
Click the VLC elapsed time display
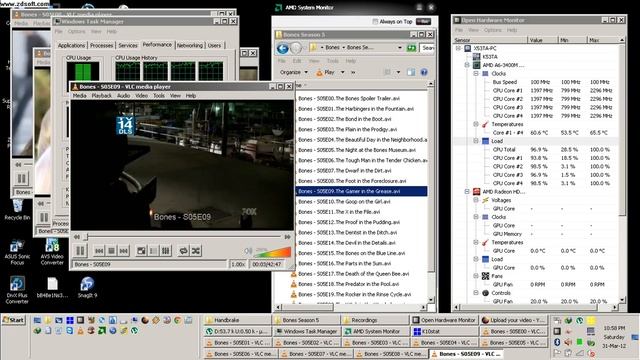point(267,264)
